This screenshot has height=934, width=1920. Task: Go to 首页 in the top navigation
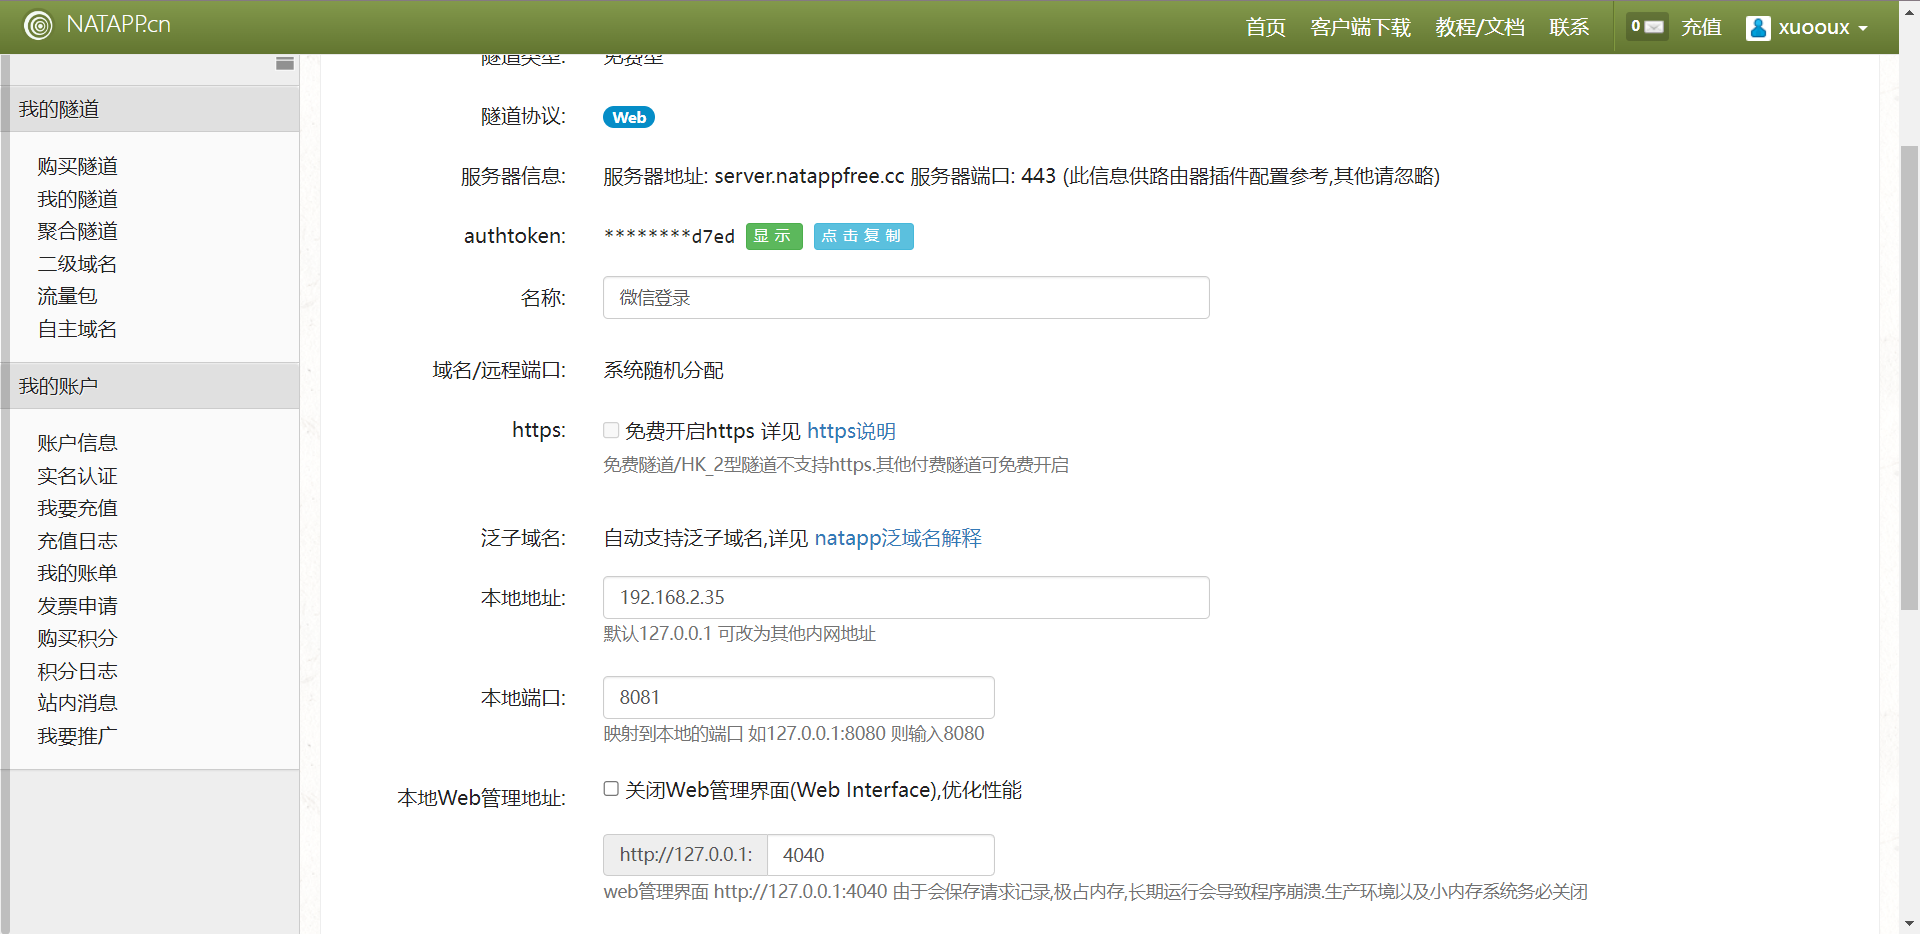click(1265, 27)
